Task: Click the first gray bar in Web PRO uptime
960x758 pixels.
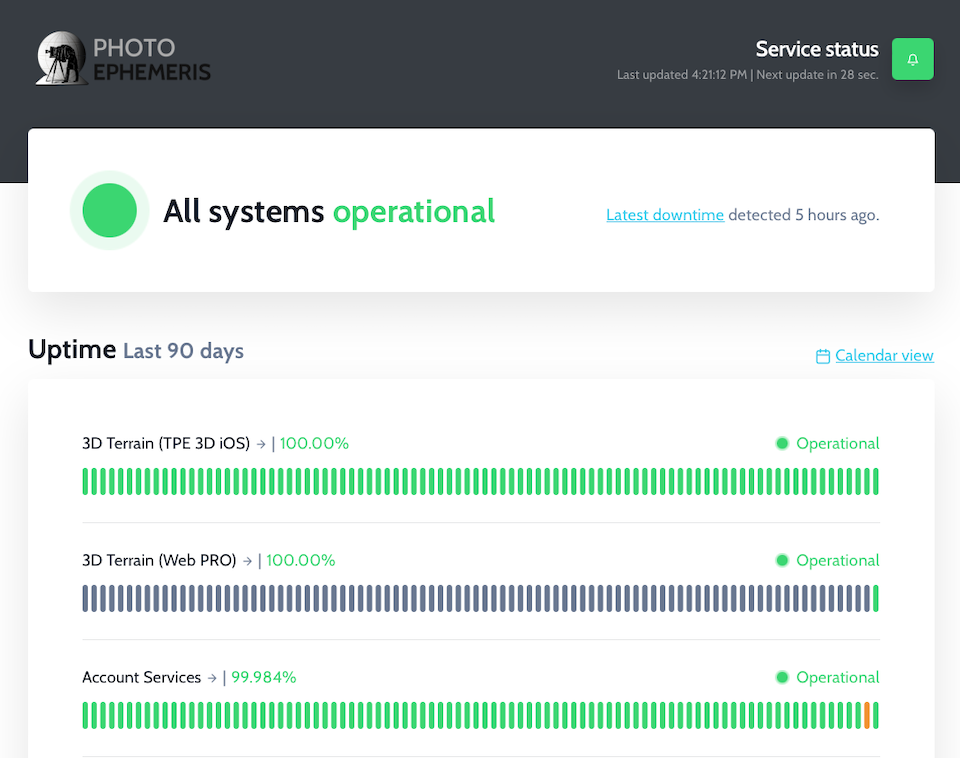Action: (x=85, y=598)
